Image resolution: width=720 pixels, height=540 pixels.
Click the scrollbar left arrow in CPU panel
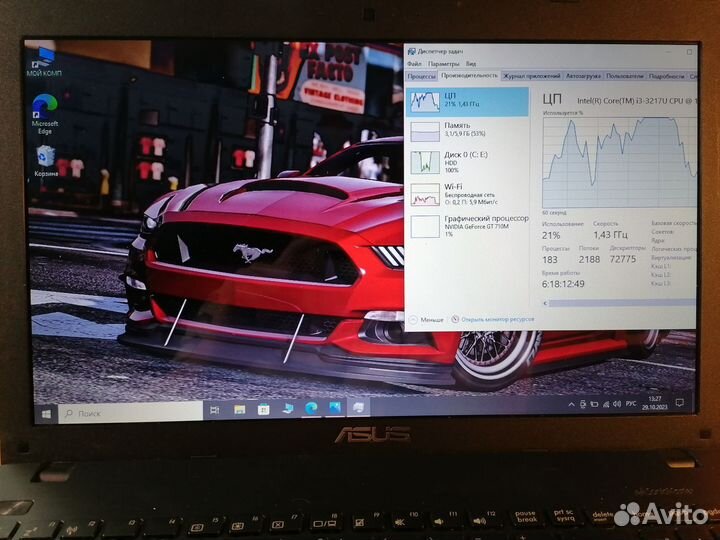coord(546,303)
